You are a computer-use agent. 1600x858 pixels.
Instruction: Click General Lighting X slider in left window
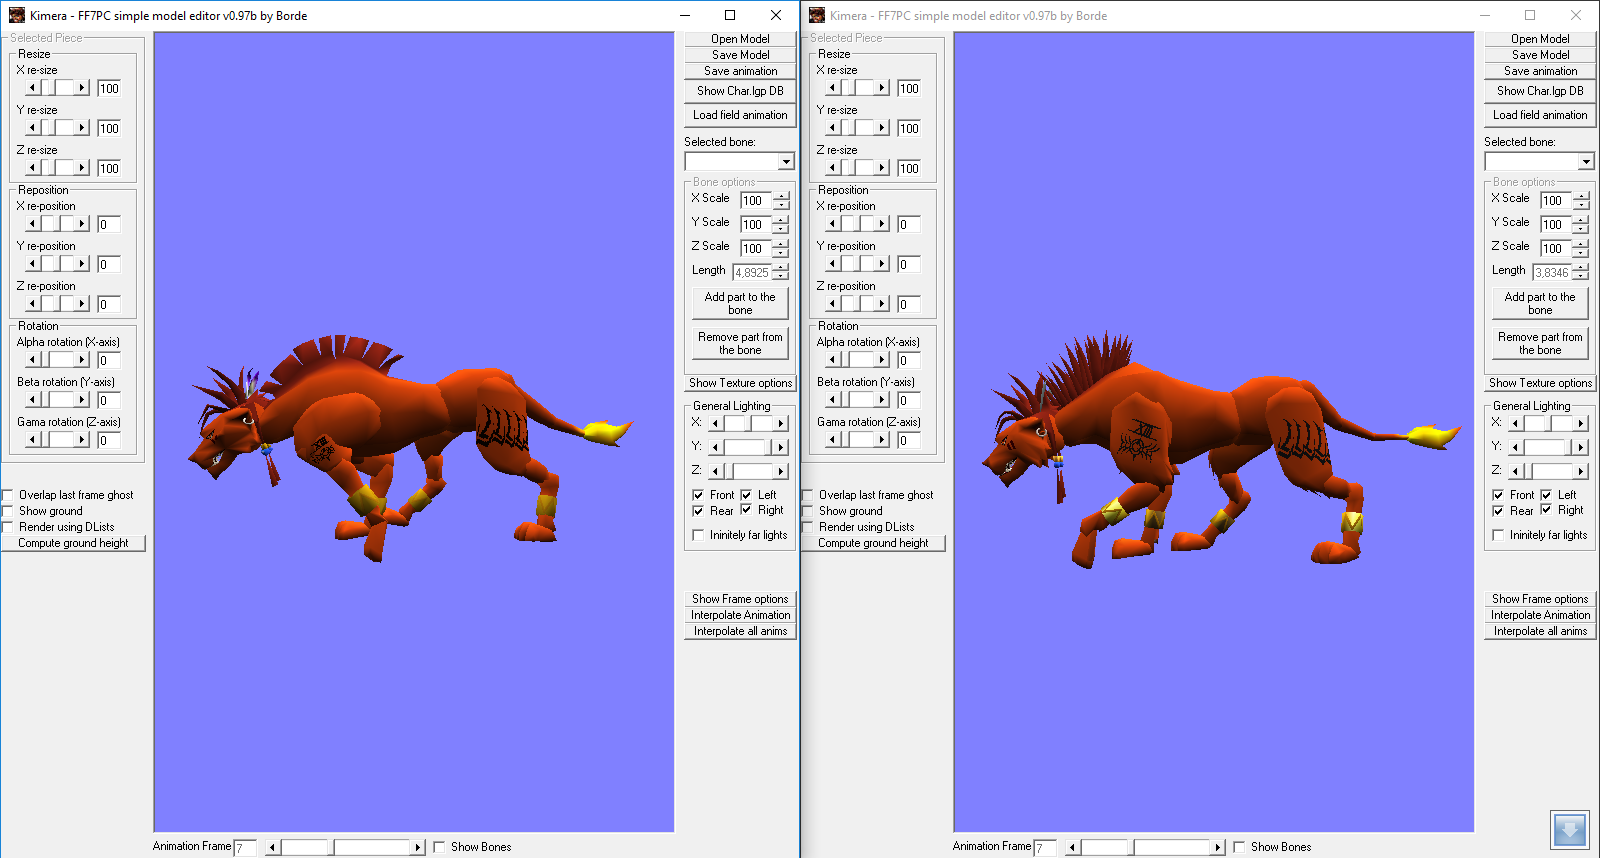tap(748, 423)
